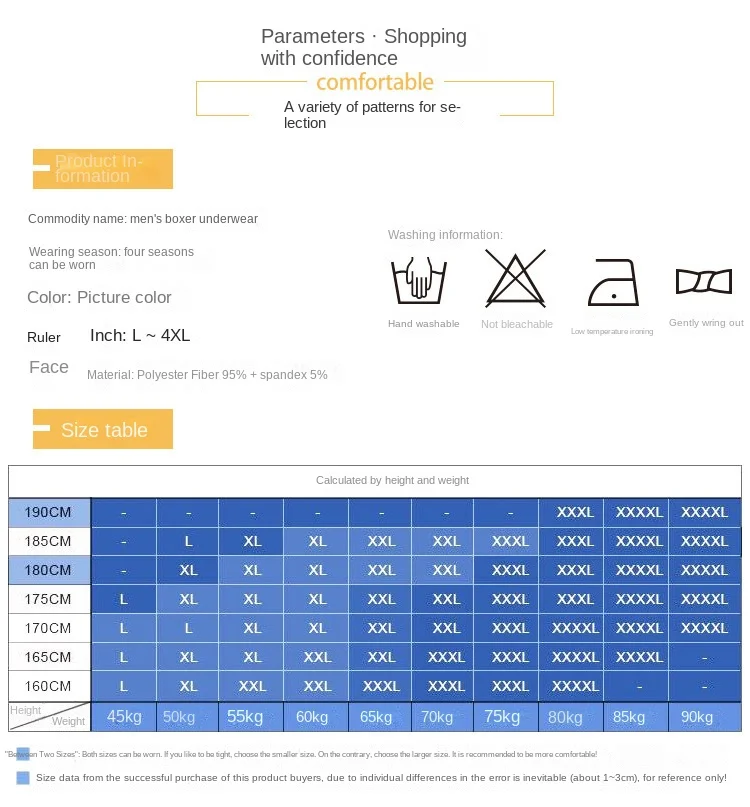Screen dimensions: 750x807
Task: Select the 190CM height row label
Action: pyautogui.click(x=49, y=512)
